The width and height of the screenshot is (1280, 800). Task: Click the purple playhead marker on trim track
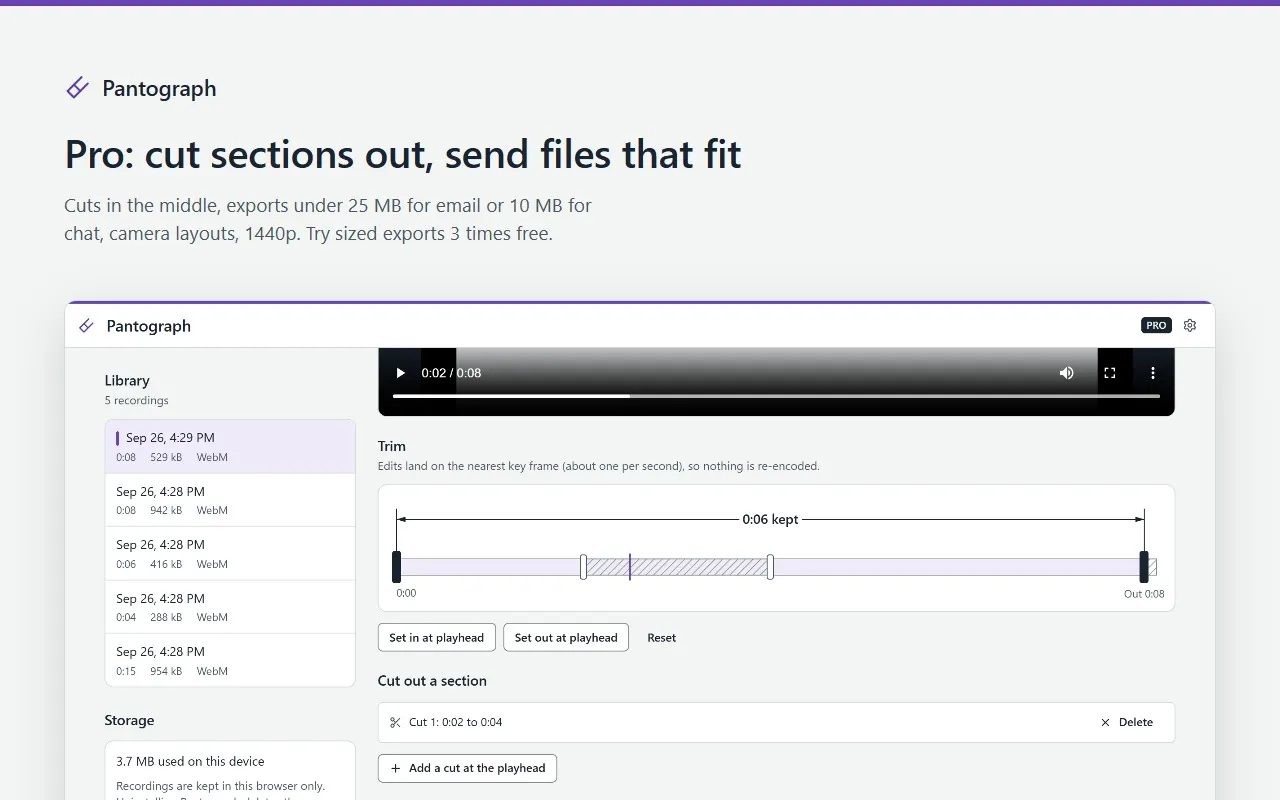pyautogui.click(x=630, y=567)
